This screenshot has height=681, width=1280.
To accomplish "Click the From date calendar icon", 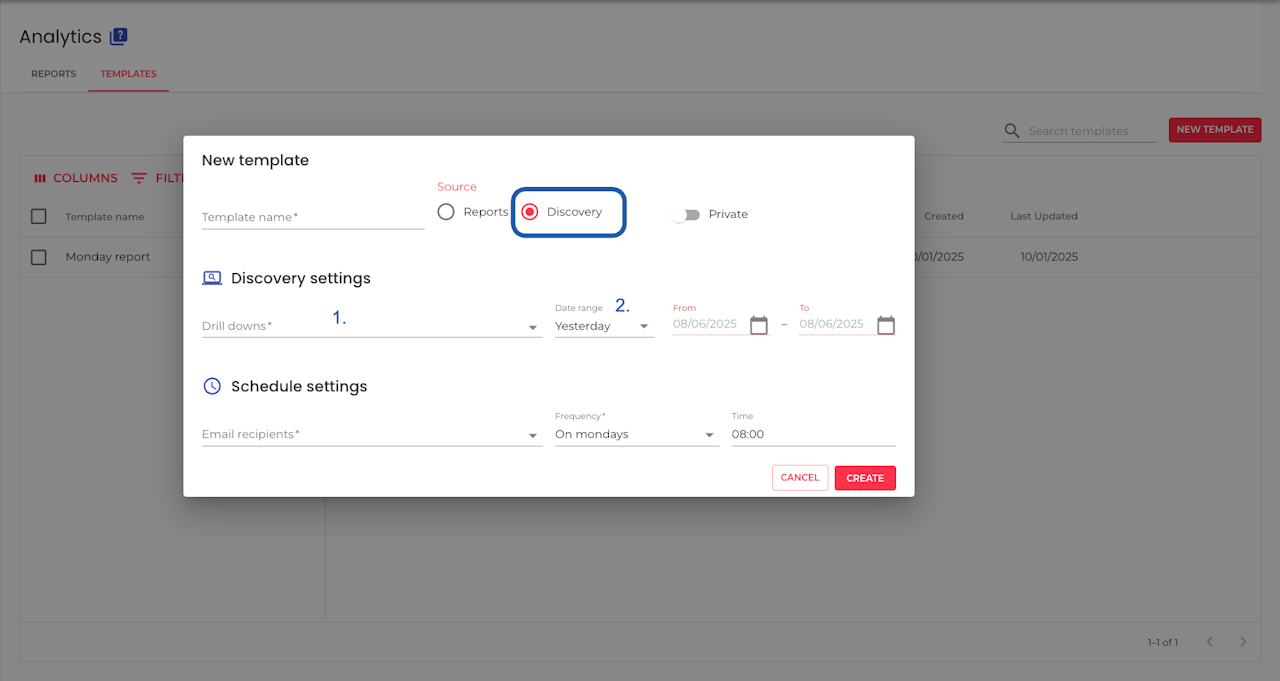I will click(x=759, y=325).
